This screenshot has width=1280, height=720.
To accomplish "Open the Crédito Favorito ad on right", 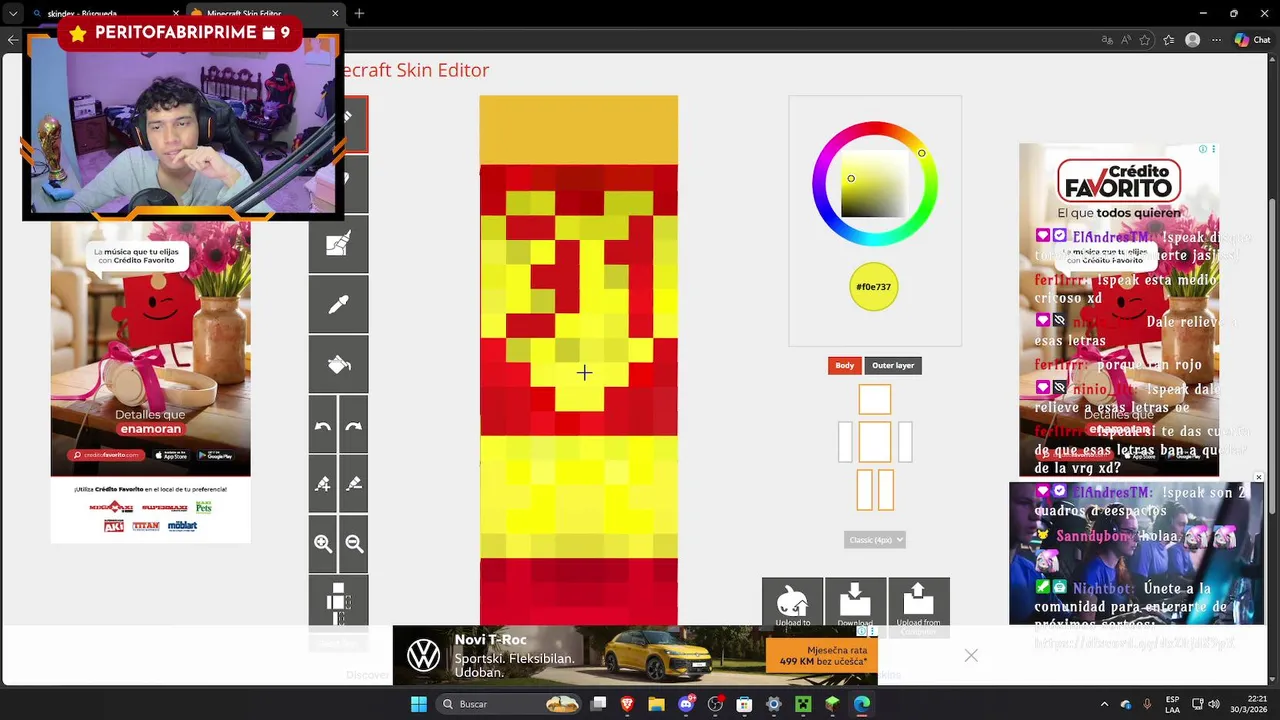I will [1119, 310].
